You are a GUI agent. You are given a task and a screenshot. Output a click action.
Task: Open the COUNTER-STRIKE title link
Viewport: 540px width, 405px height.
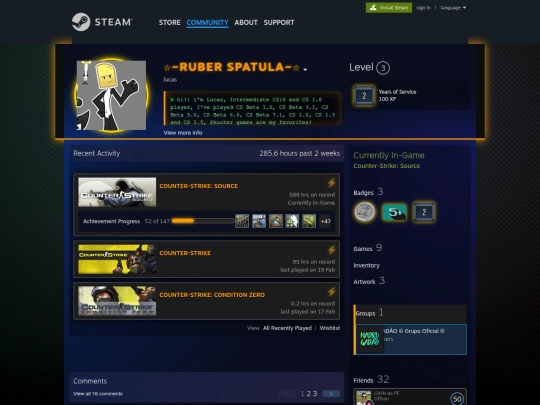(x=185, y=253)
